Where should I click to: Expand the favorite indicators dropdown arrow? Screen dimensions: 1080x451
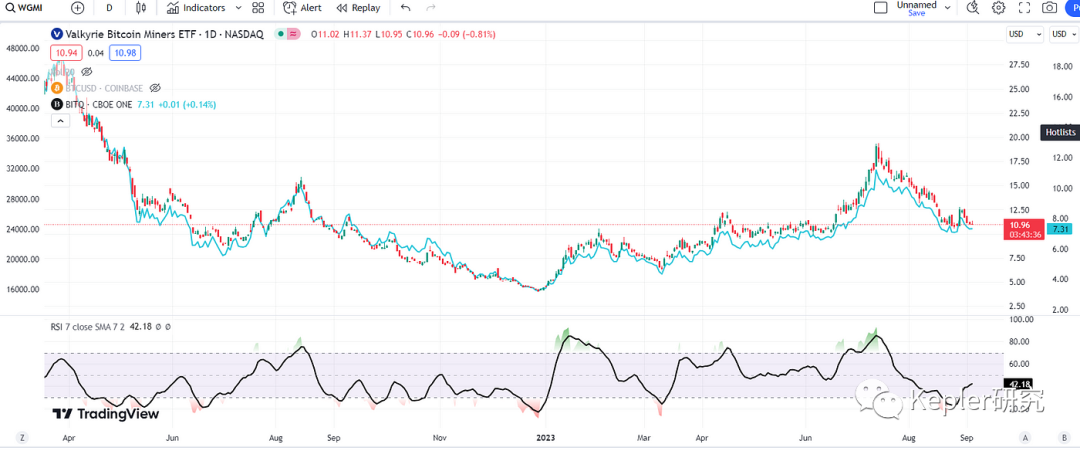[238, 8]
